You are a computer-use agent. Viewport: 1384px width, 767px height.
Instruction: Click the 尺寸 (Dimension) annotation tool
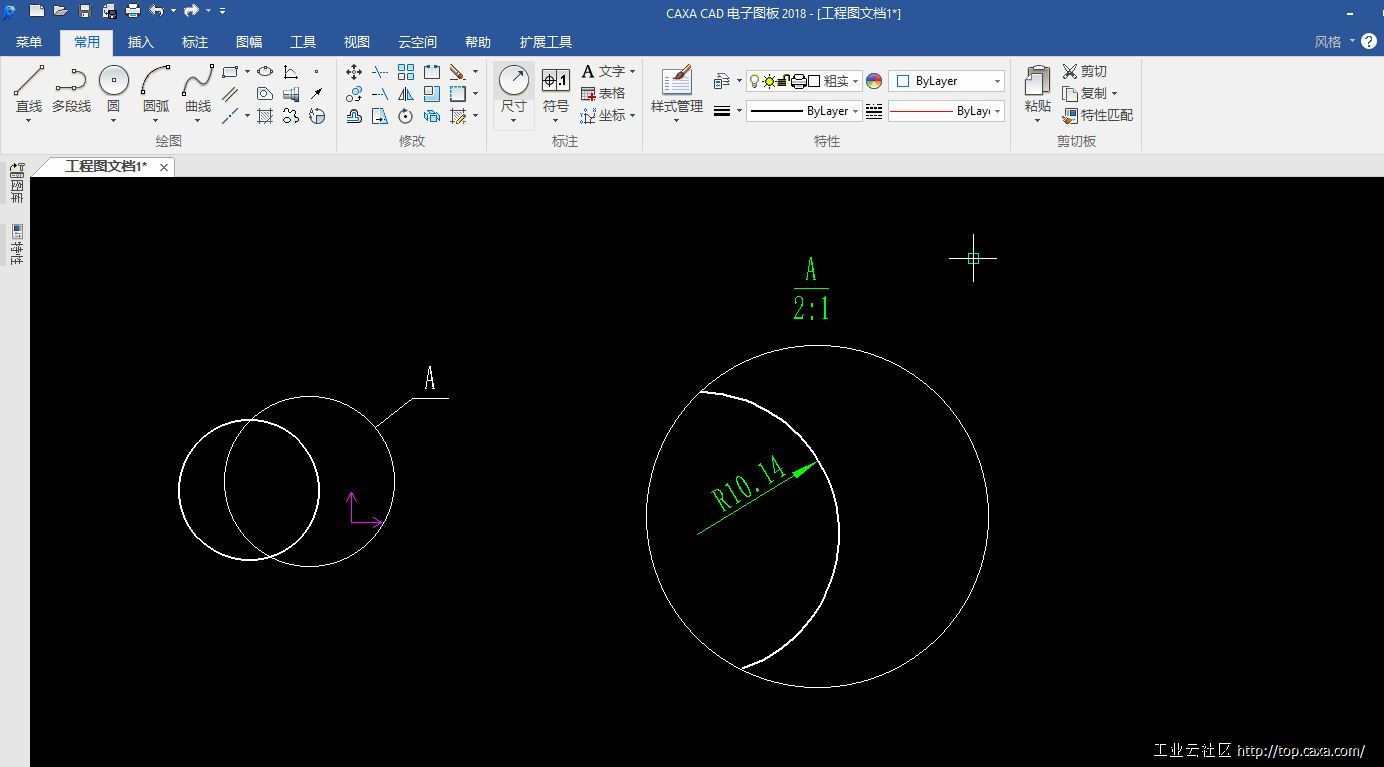[x=514, y=82]
